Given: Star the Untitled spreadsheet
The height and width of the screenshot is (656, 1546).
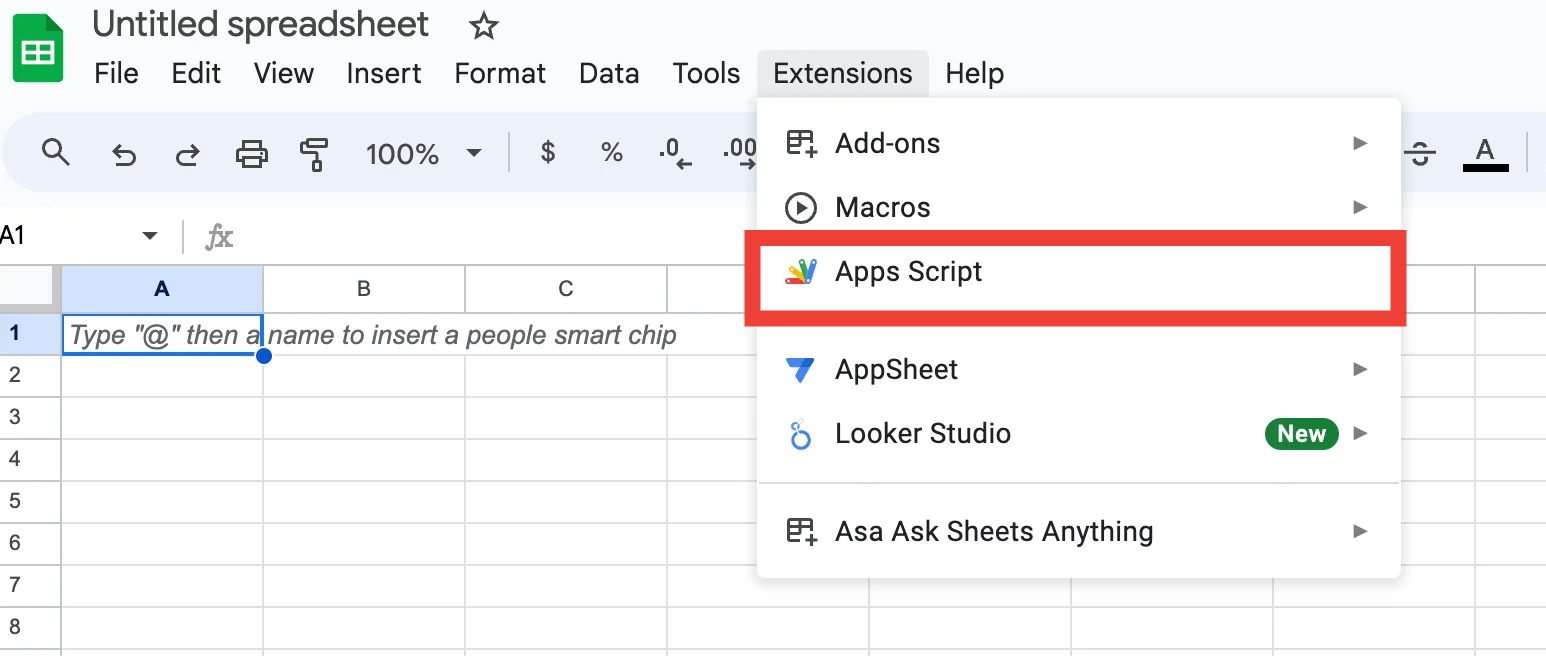Looking at the screenshot, I should click(x=484, y=27).
